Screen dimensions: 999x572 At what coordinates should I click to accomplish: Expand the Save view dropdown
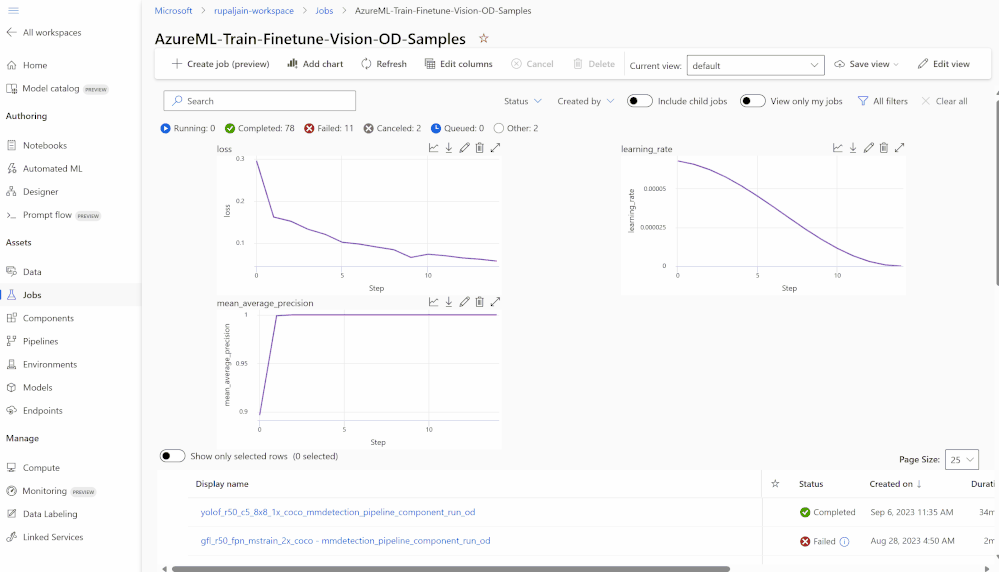tap(896, 64)
